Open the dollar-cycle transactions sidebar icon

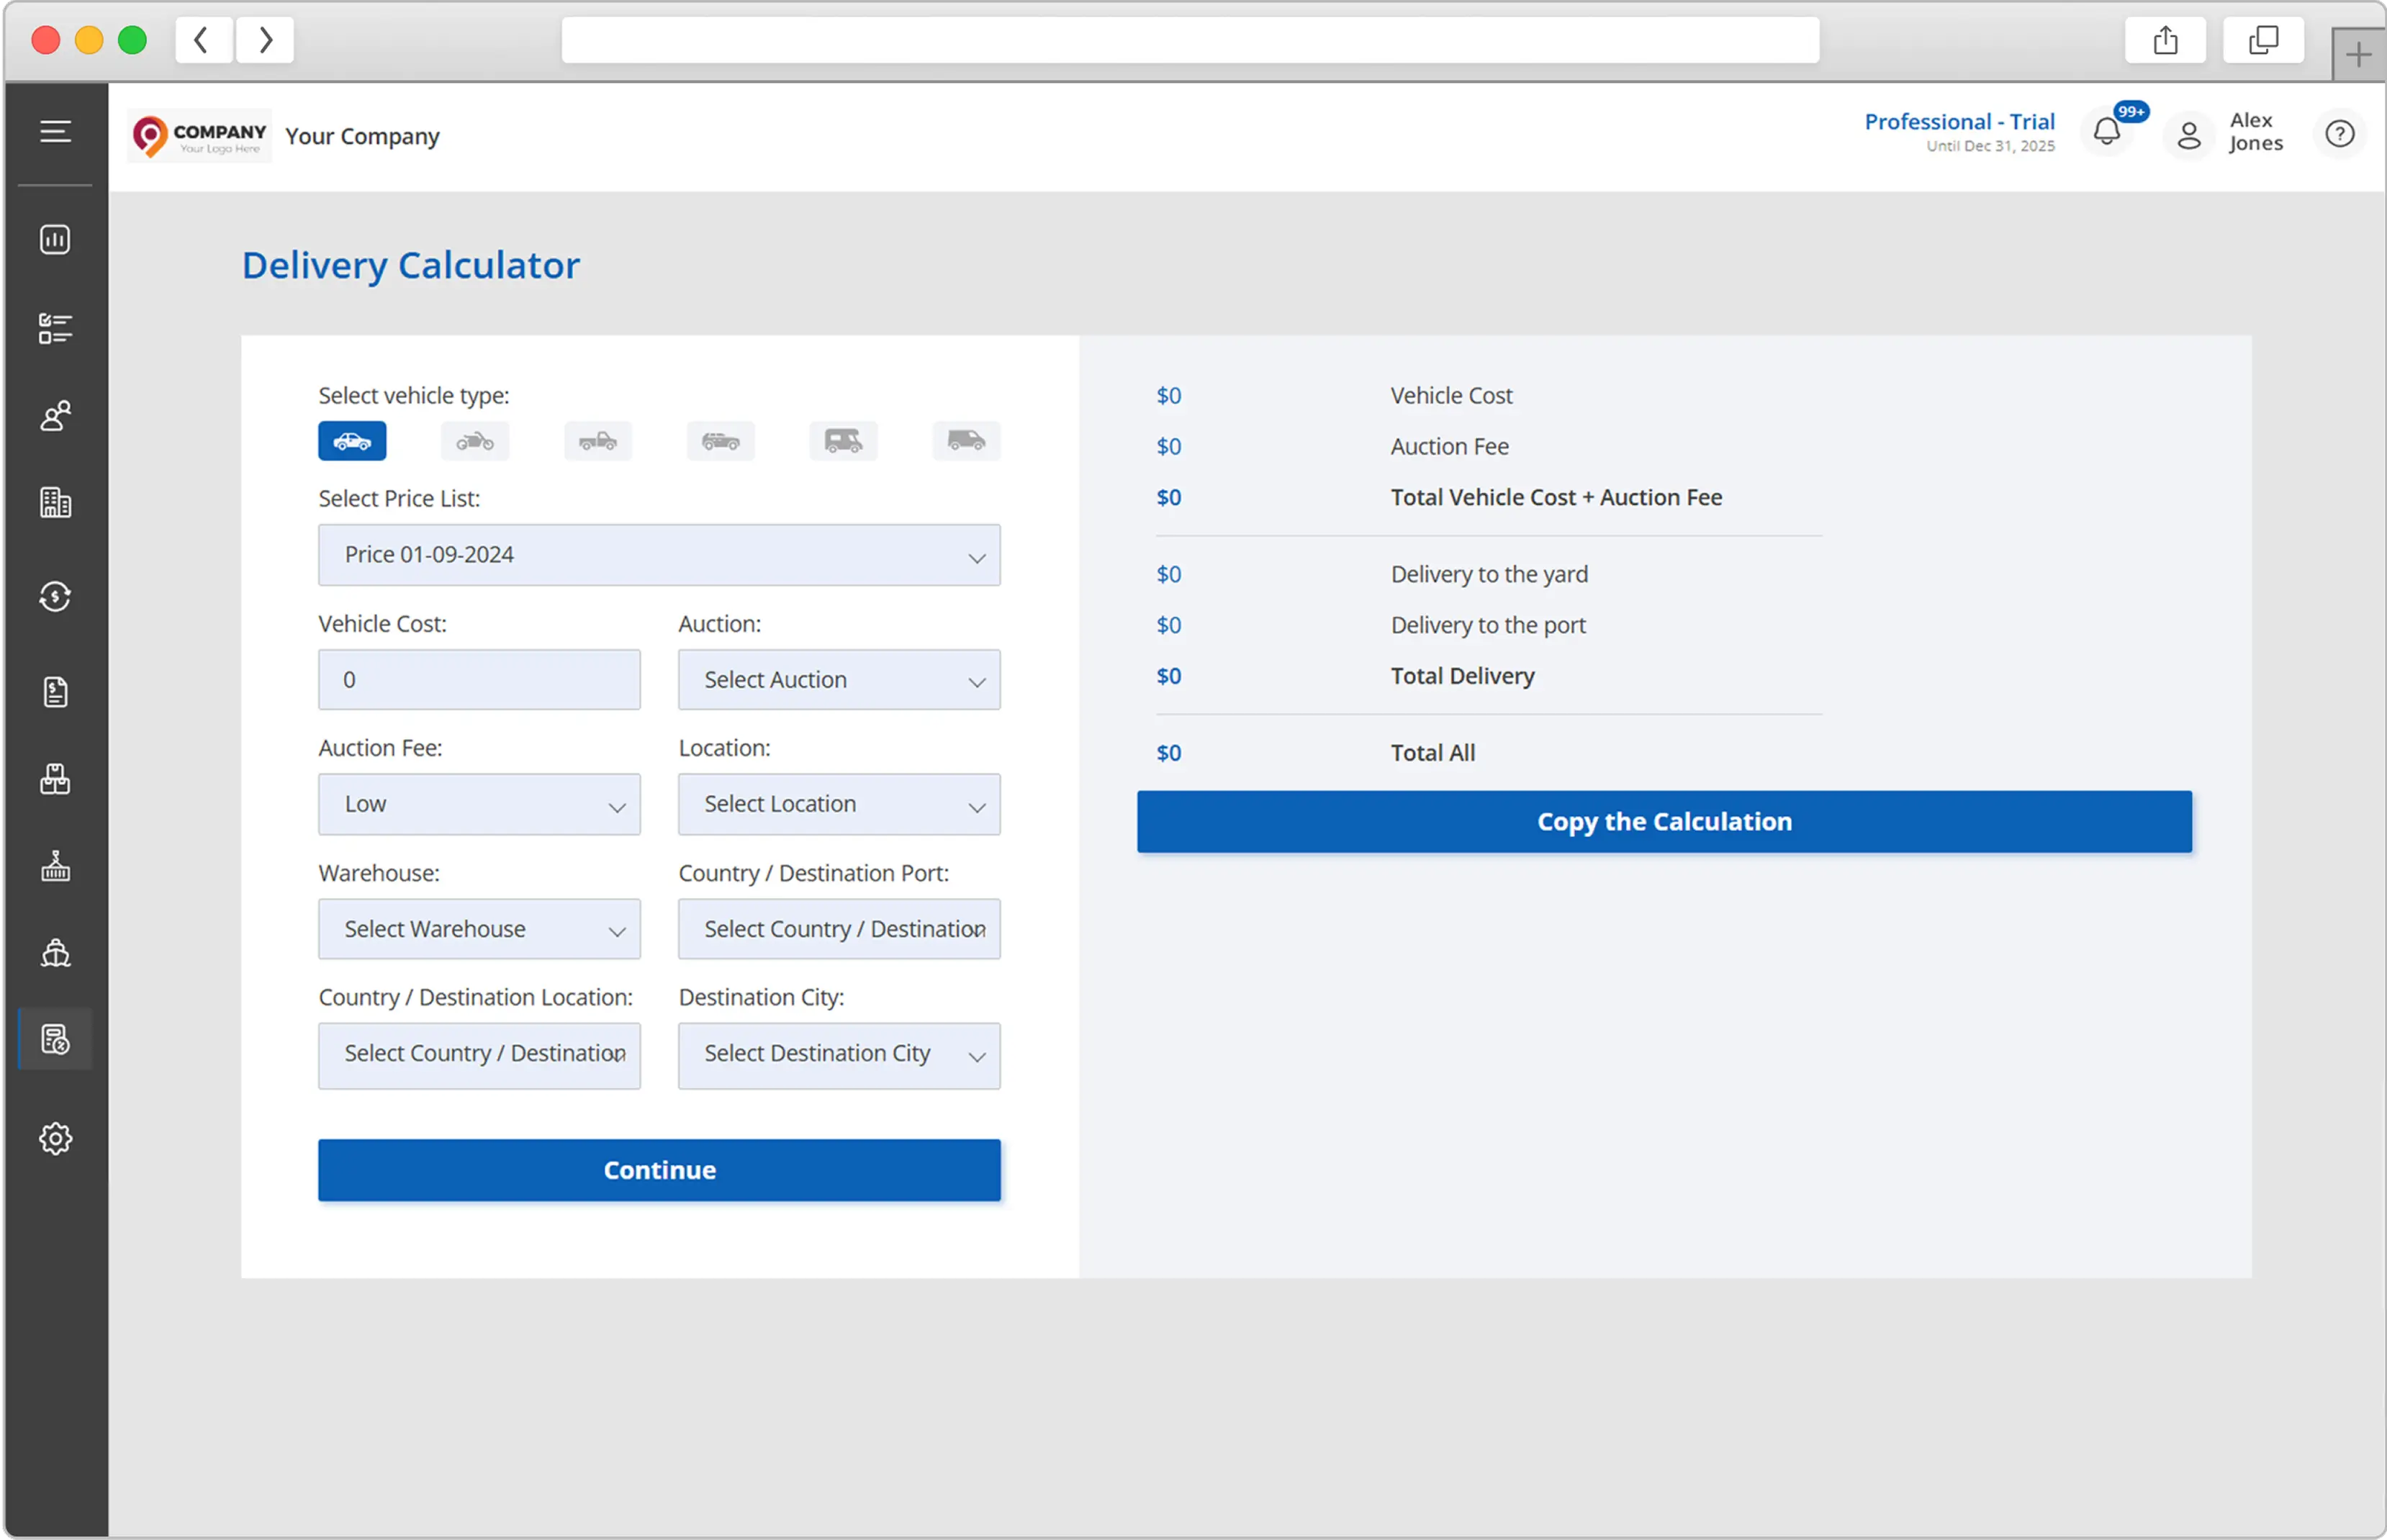click(55, 597)
